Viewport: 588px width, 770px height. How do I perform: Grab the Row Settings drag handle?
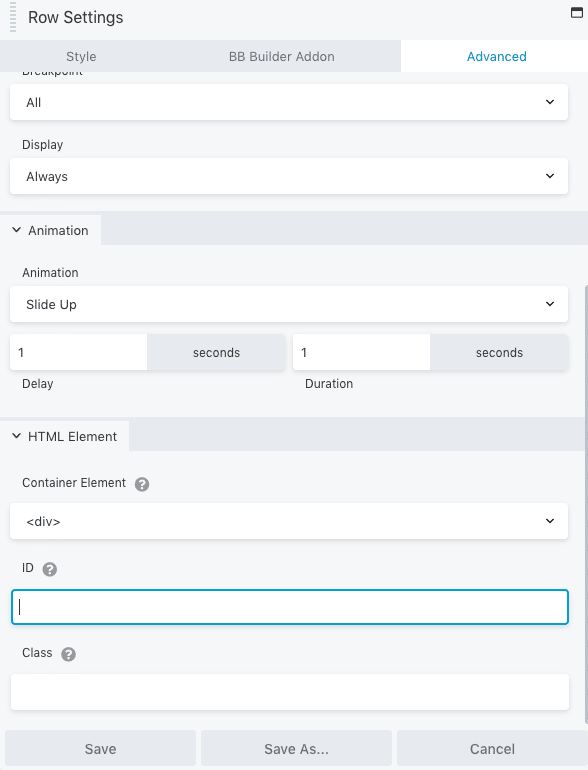pos(13,17)
